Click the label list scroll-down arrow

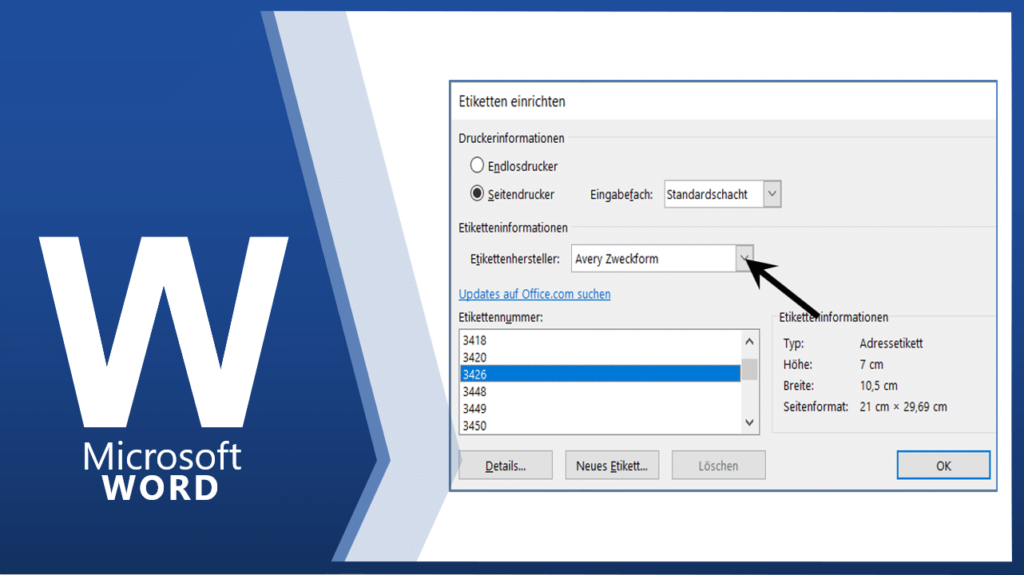coord(750,423)
